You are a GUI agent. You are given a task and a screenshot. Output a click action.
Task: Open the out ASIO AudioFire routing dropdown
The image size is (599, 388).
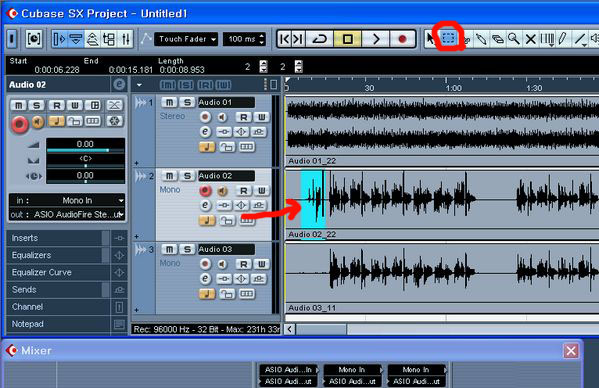pos(67,215)
